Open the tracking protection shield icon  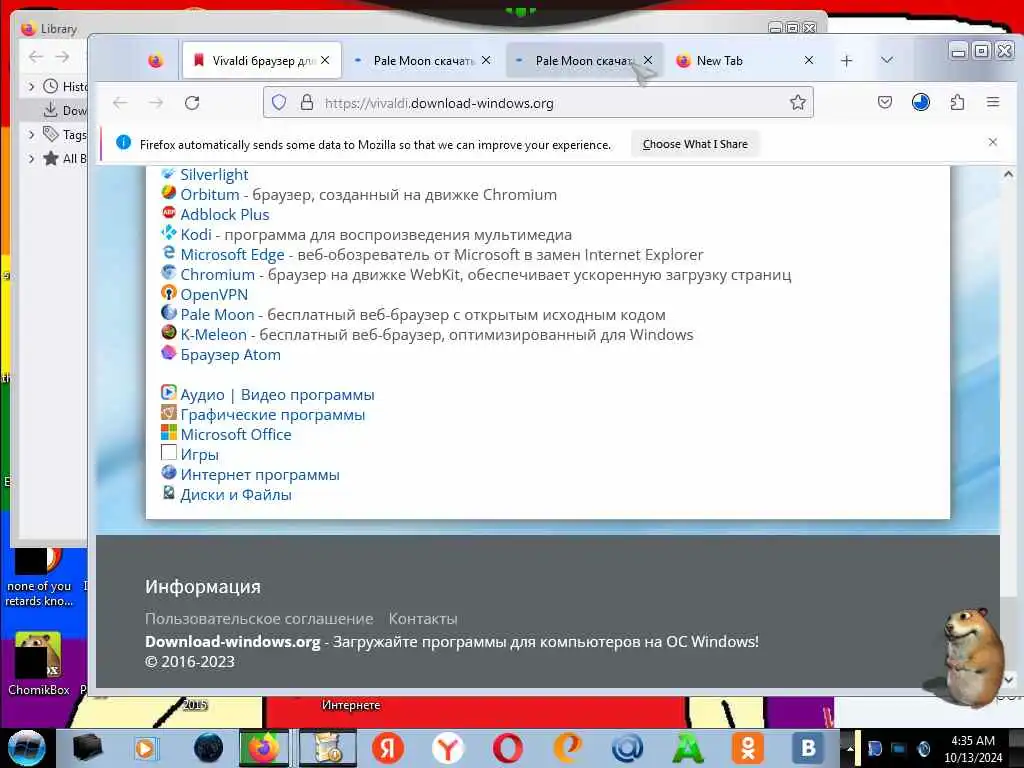coord(279,103)
